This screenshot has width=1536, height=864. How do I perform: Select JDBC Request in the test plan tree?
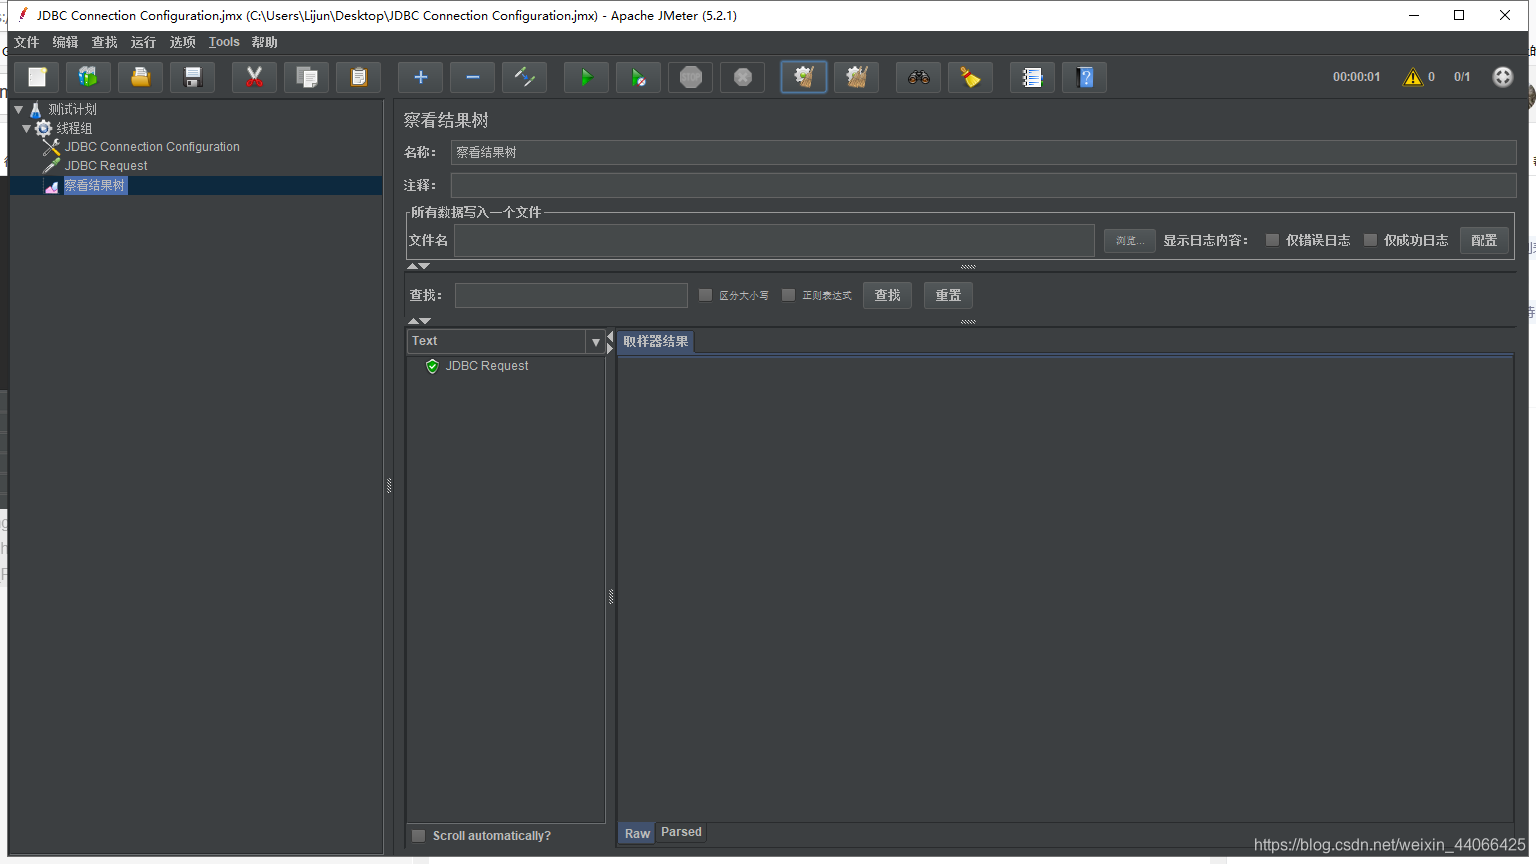(x=106, y=166)
